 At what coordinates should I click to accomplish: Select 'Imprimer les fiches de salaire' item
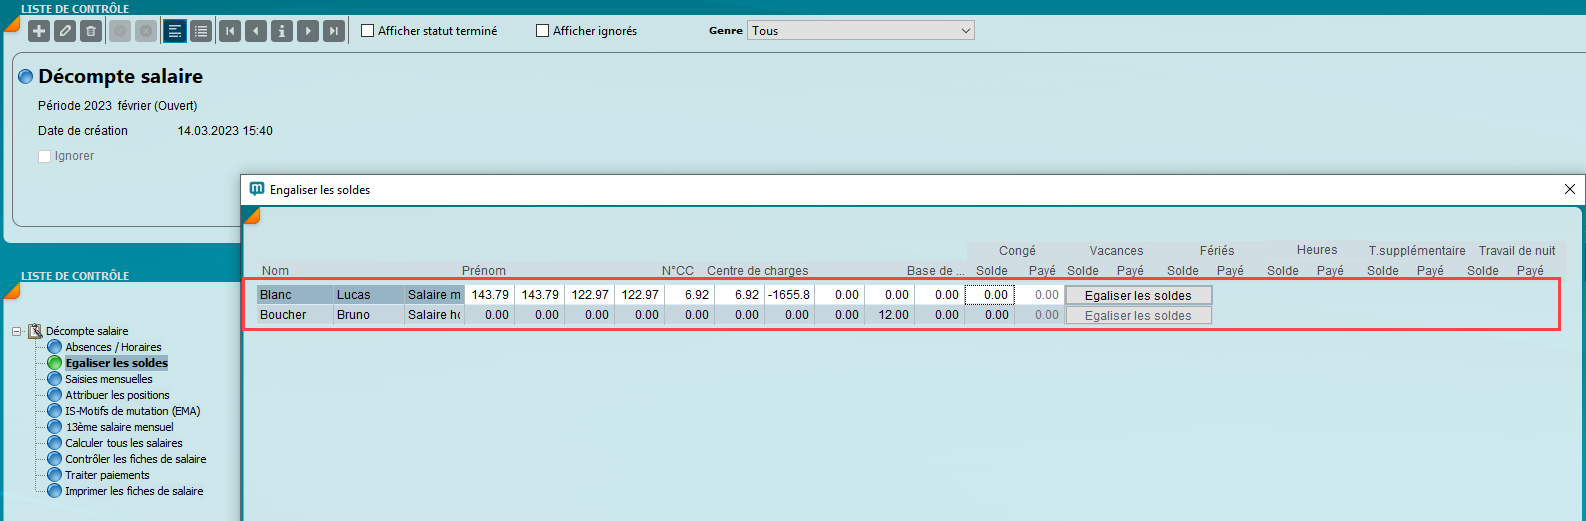(x=134, y=491)
